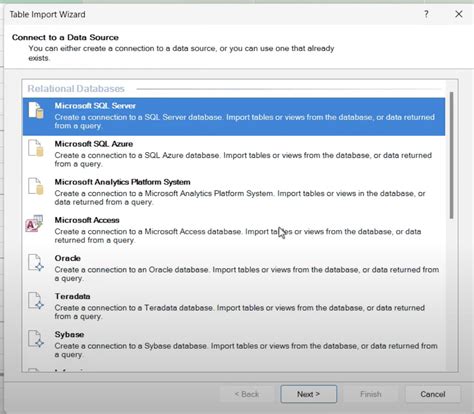Viewport: 474px width, 414px height.
Task: Click the Teradata description text
Action: coord(240,312)
